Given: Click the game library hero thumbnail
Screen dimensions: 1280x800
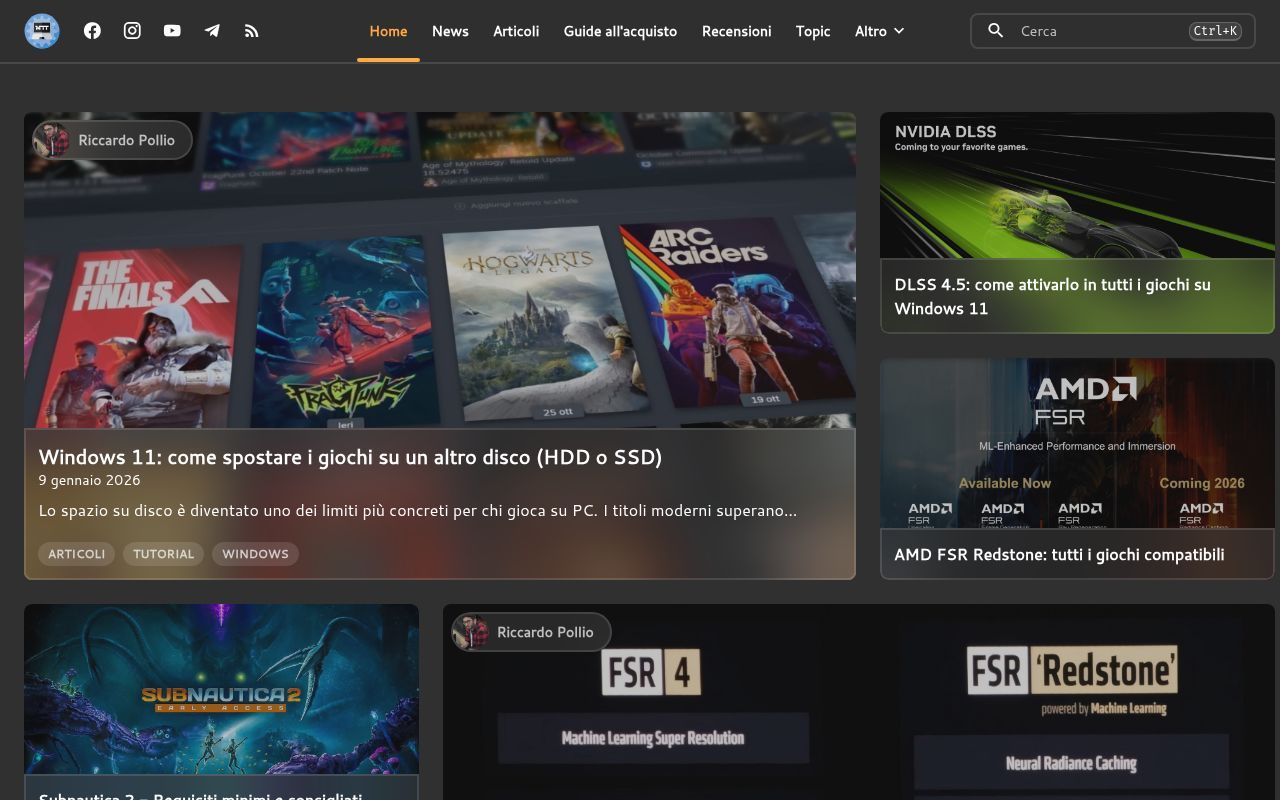Looking at the screenshot, I should coord(440,270).
